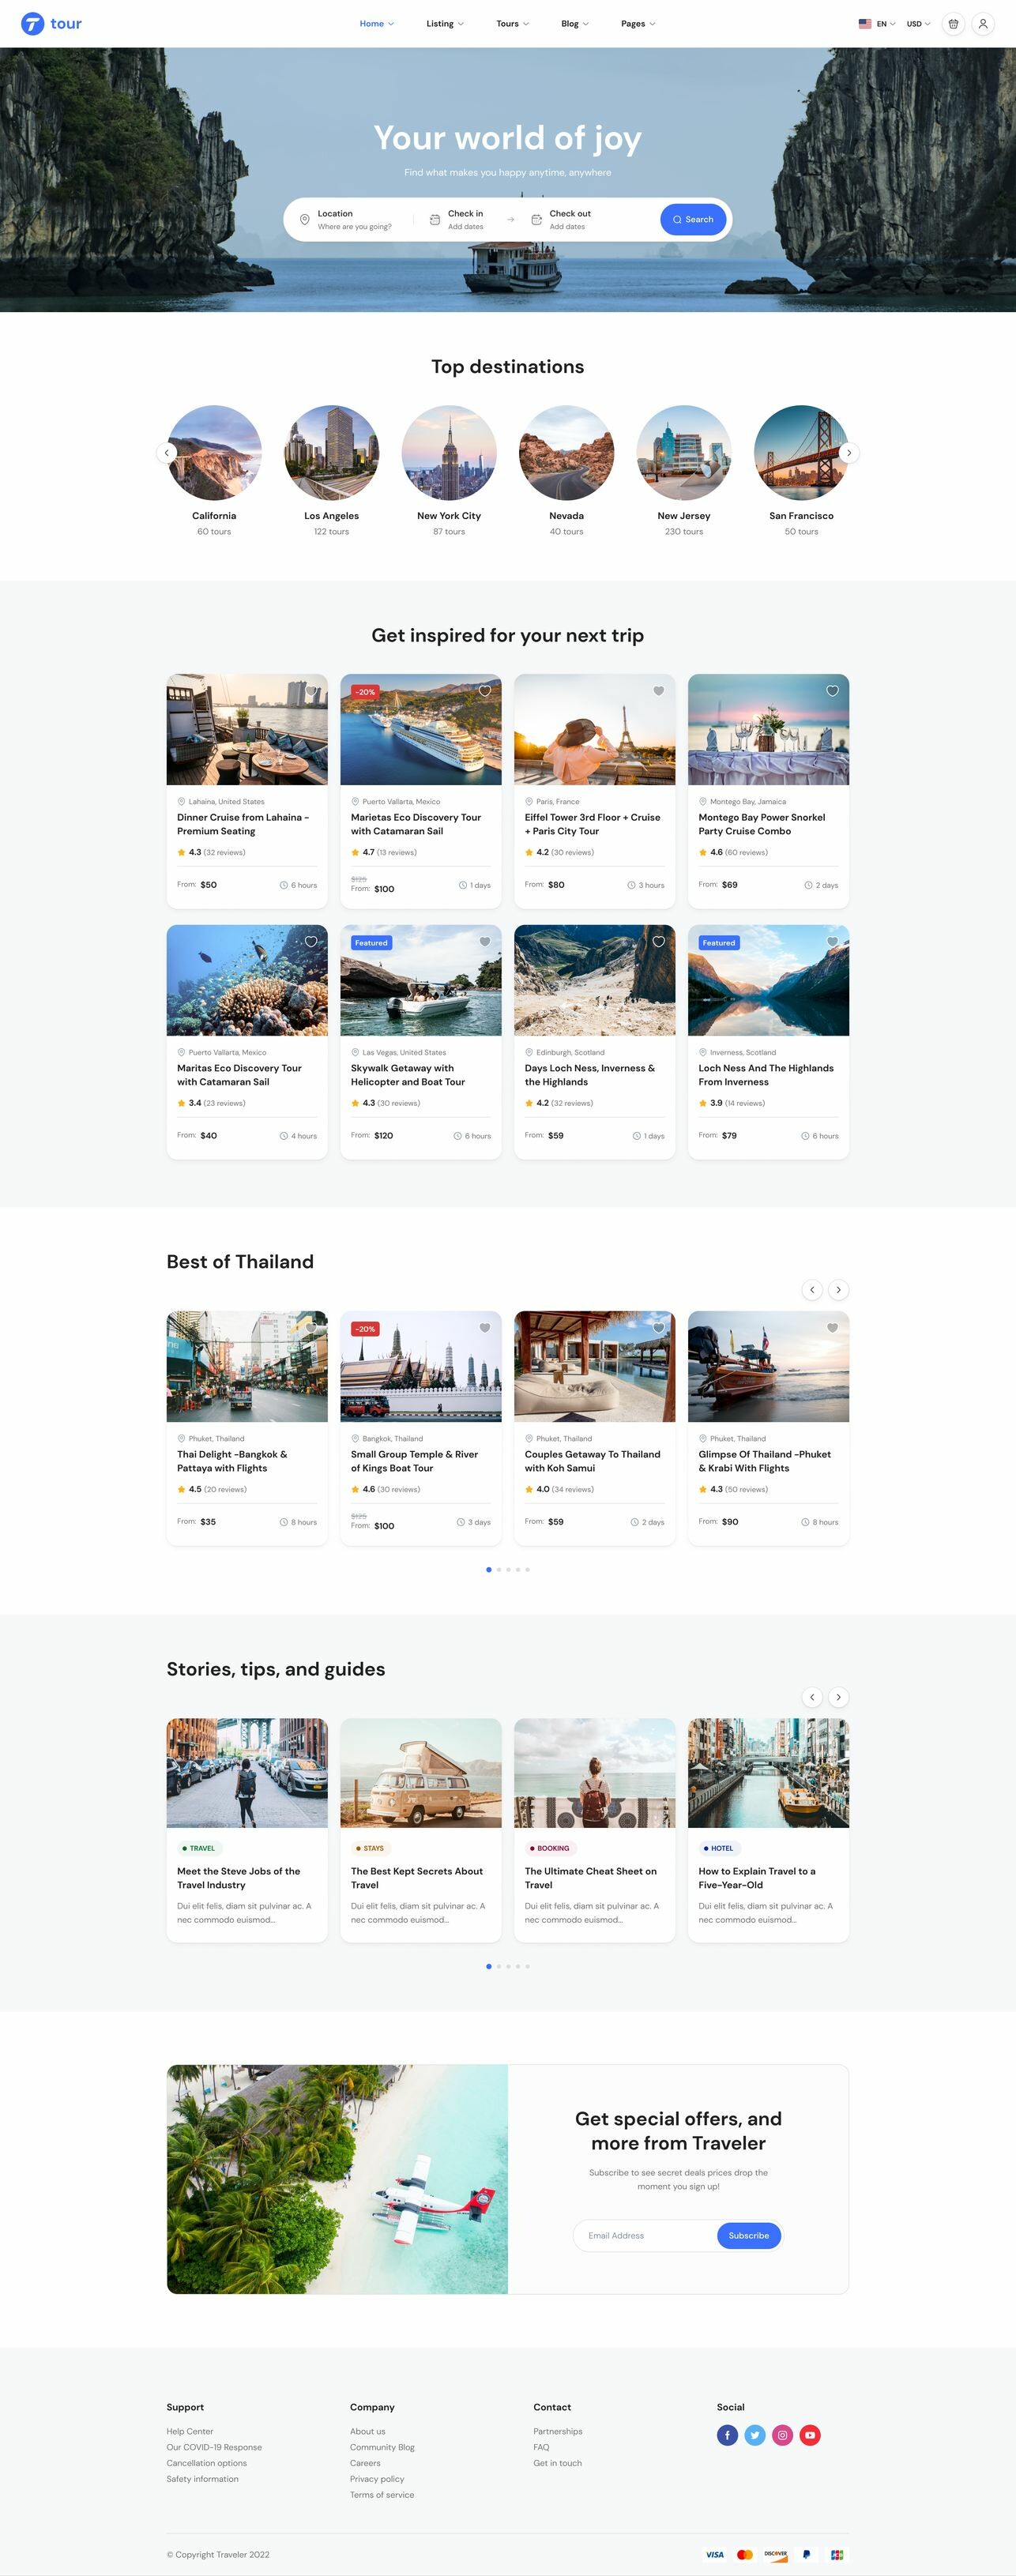Open Partnerships in footer Contact
Image resolution: width=1016 pixels, height=2576 pixels.
click(x=558, y=2431)
